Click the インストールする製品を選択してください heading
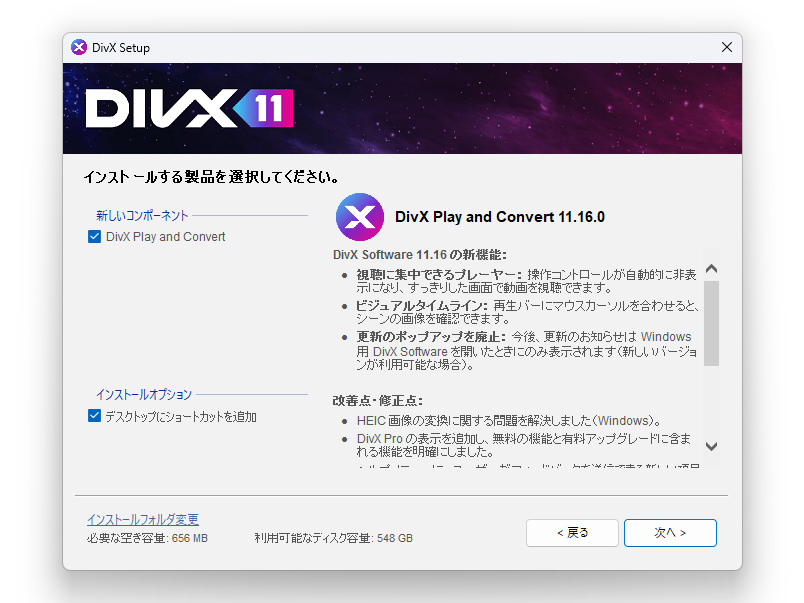 click(x=211, y=177)
